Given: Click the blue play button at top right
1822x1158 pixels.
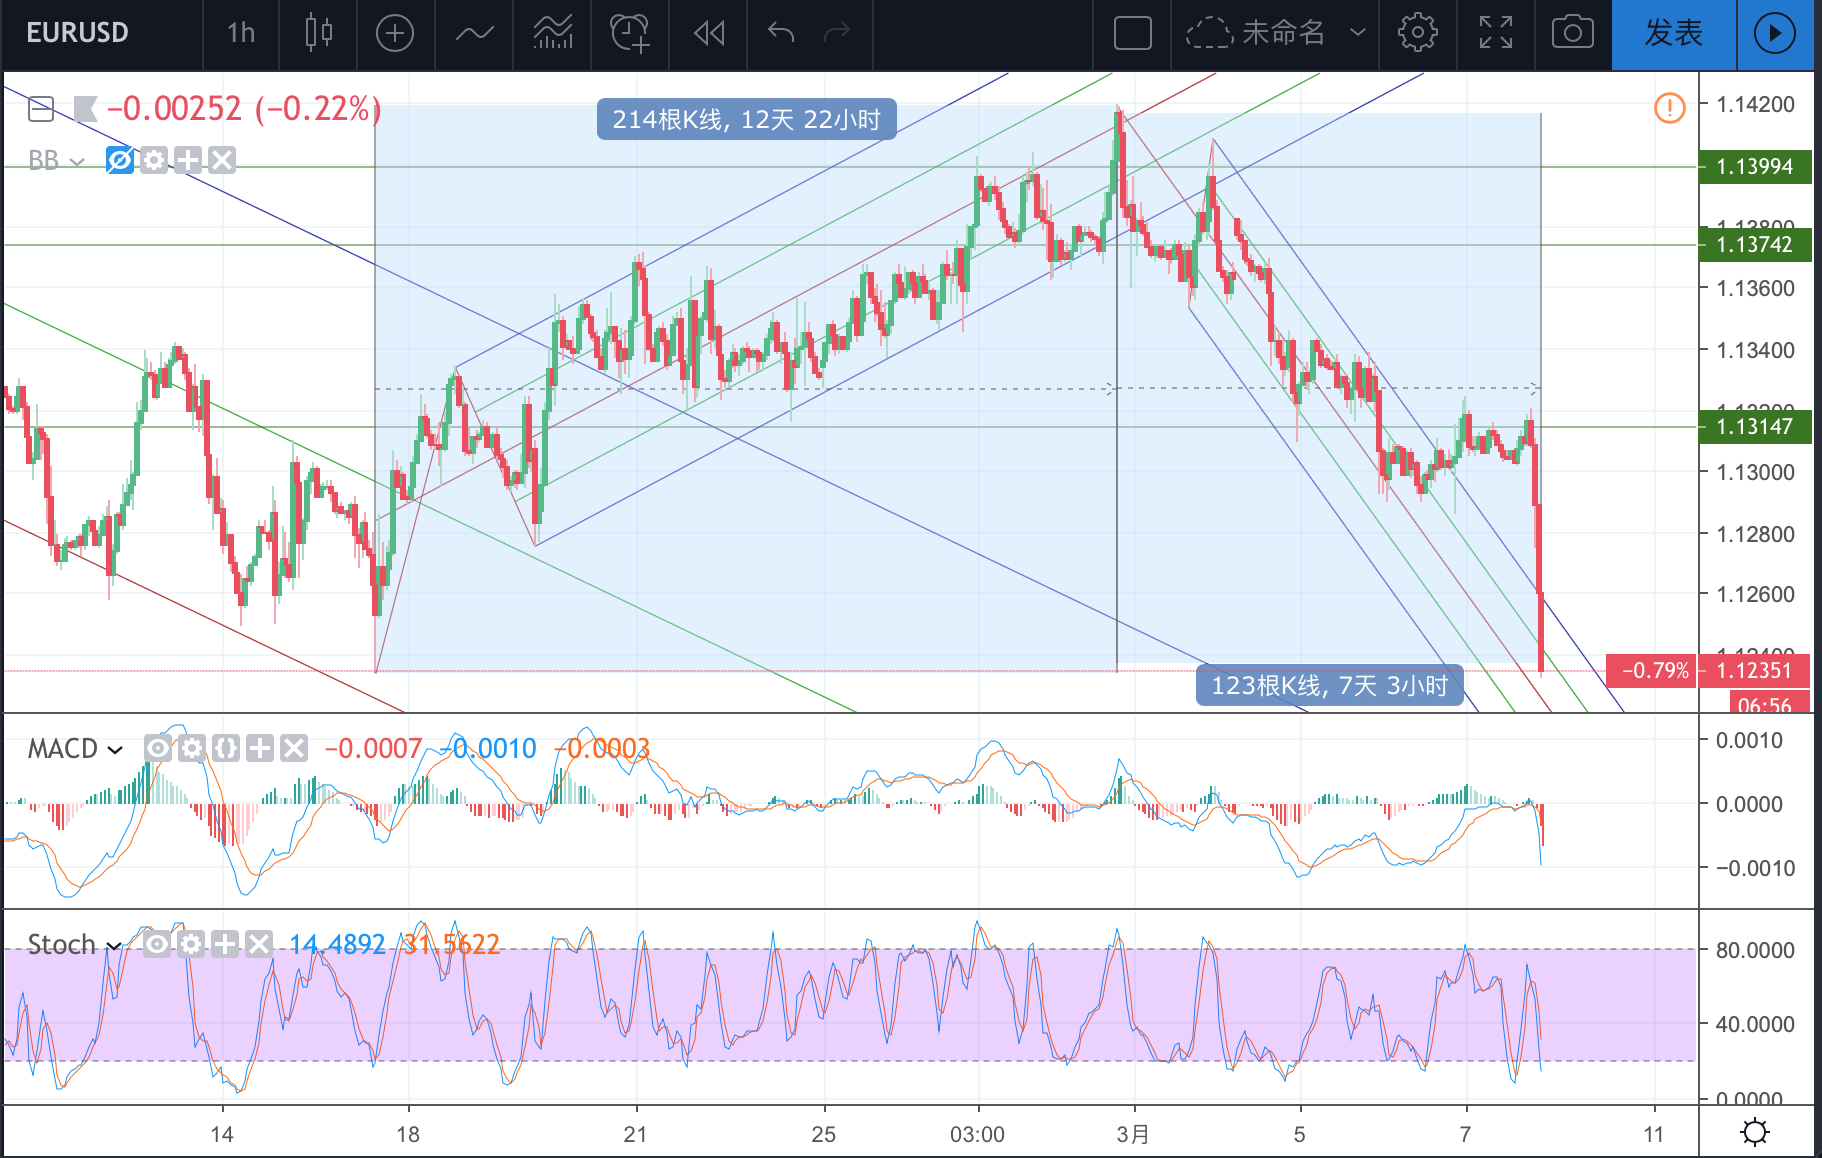Looking at the screenshot, I should point(1775,34).
